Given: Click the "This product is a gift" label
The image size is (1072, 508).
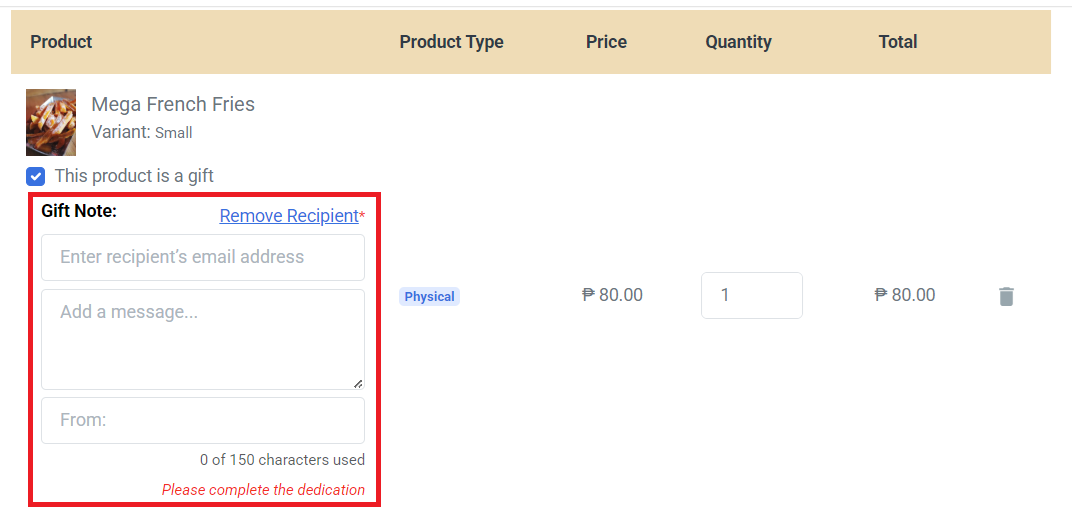Looking at the screenshot, I should pos(134,176).
